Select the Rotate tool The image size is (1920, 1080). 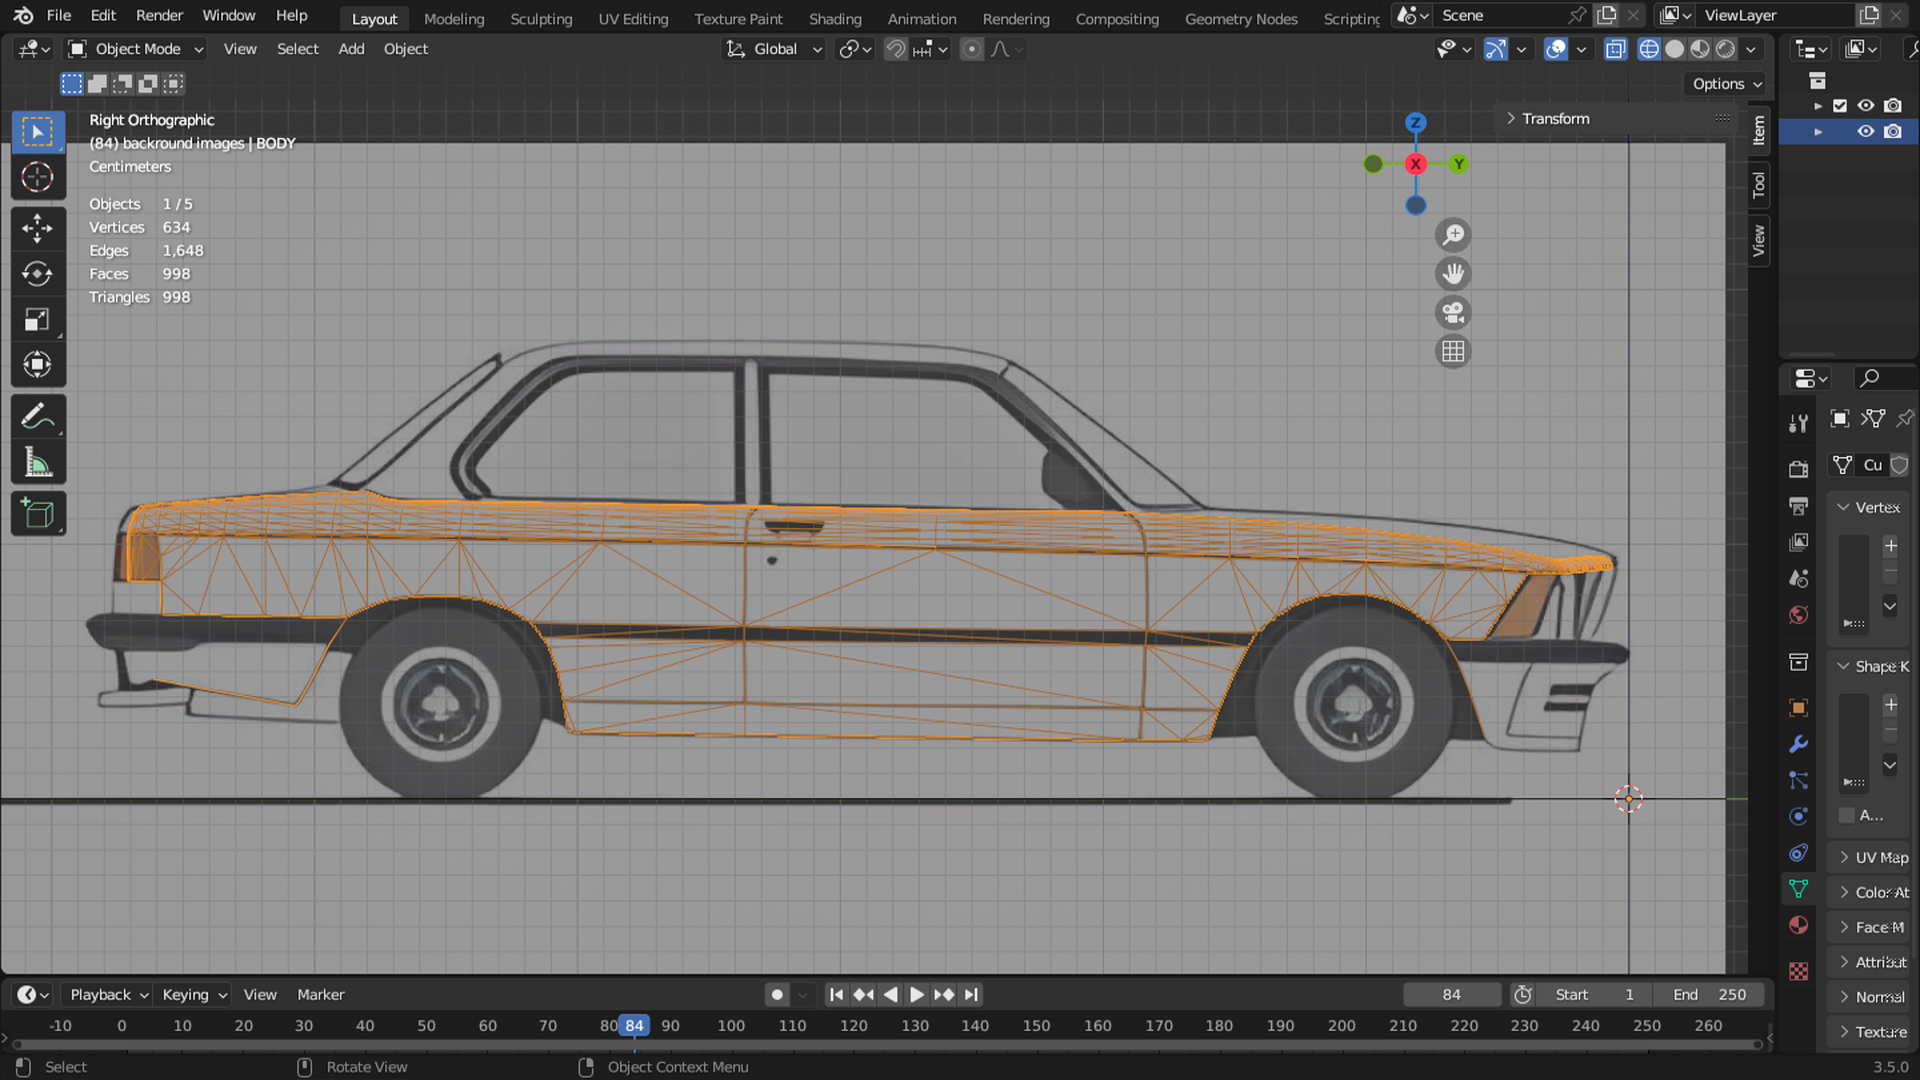37,274
